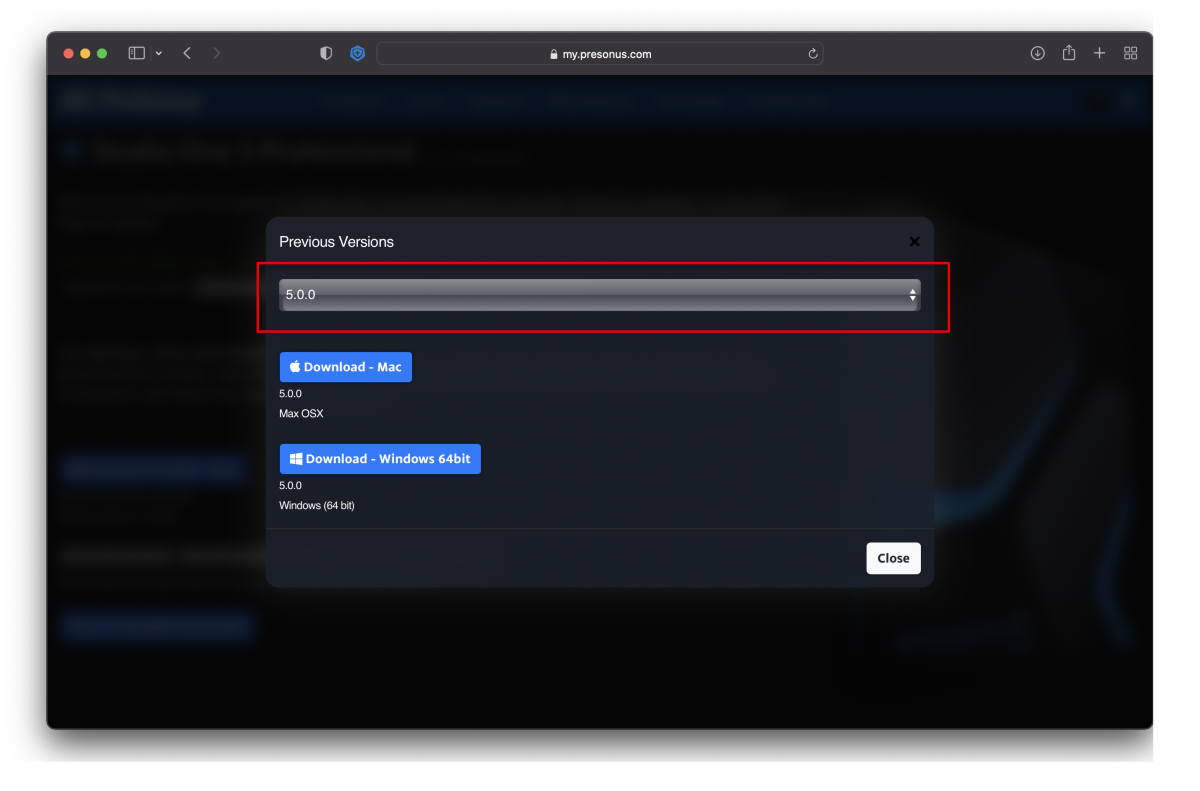Click the 'Max OSX' label text
The image size is (1200, 791).
pos(301,414)
